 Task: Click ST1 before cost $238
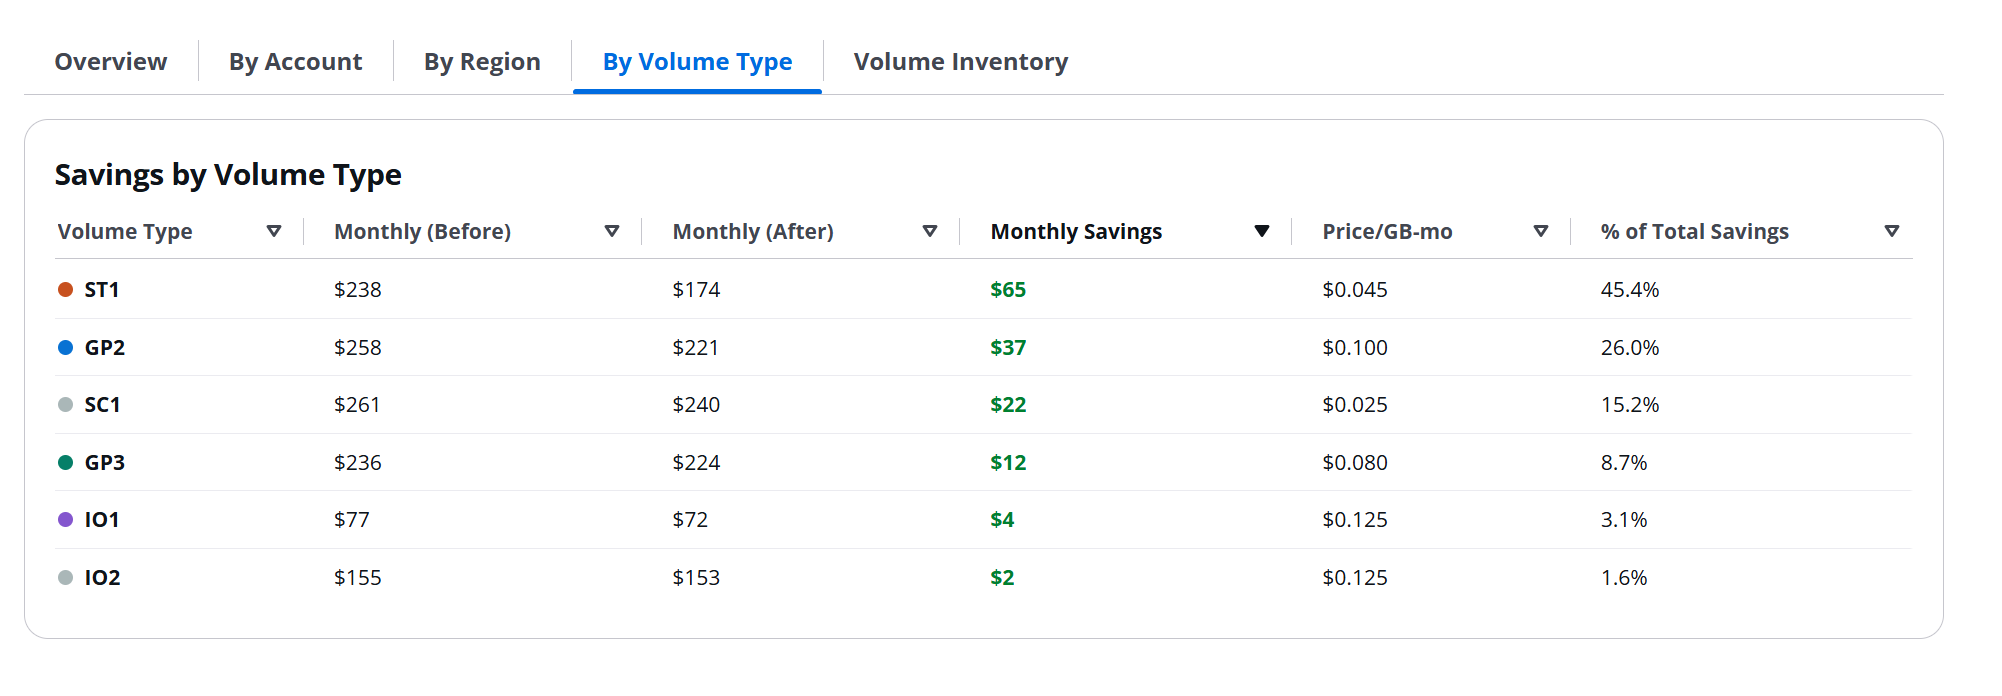point(358,290)
